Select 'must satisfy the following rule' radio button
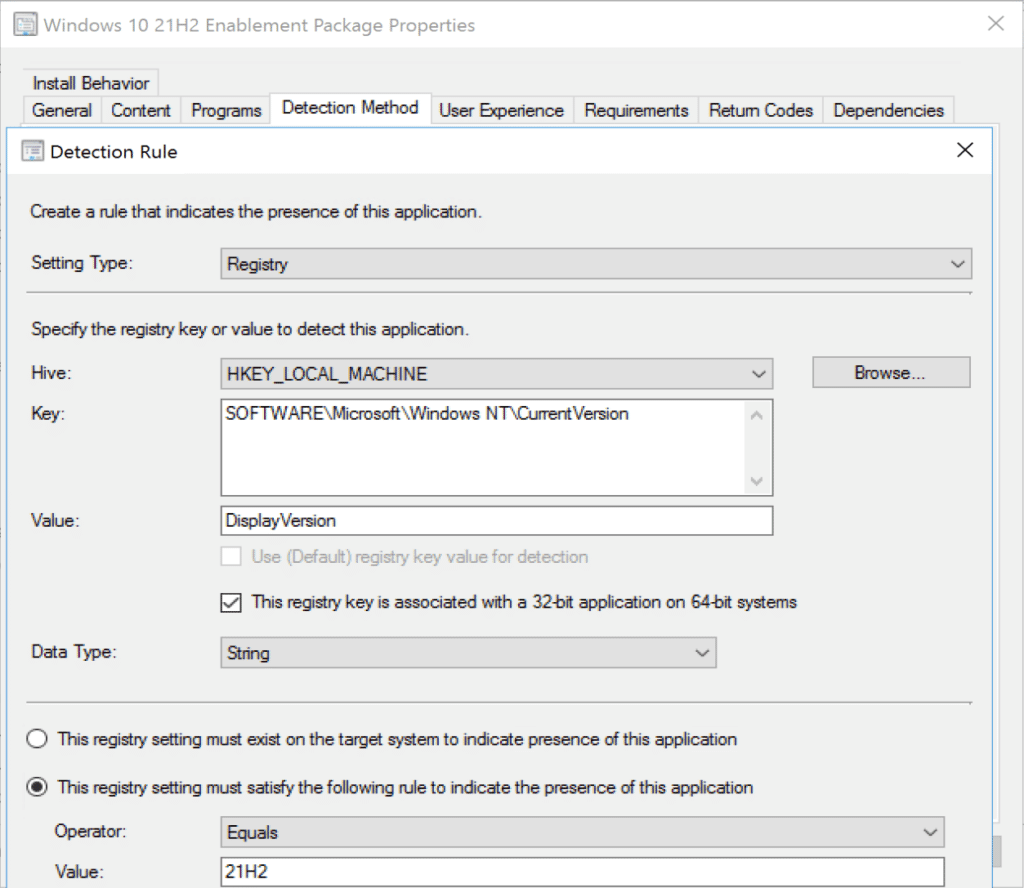 (37, 787)
